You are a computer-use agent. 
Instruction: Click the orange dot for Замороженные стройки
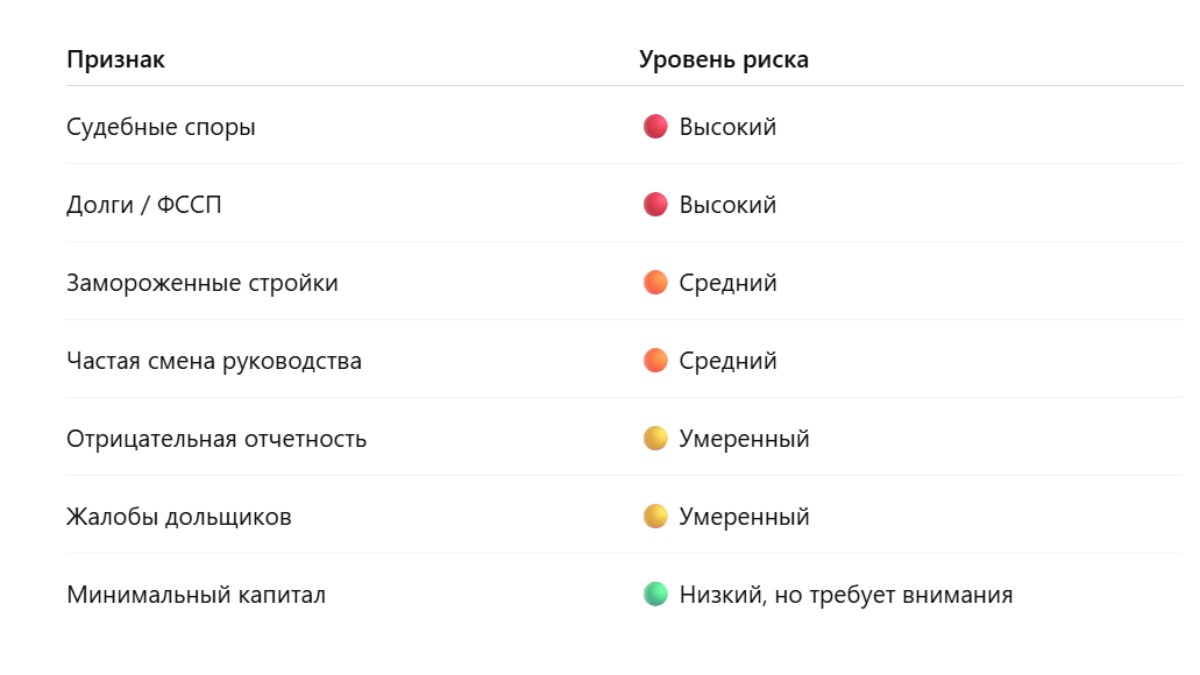(x=655, y=283)
